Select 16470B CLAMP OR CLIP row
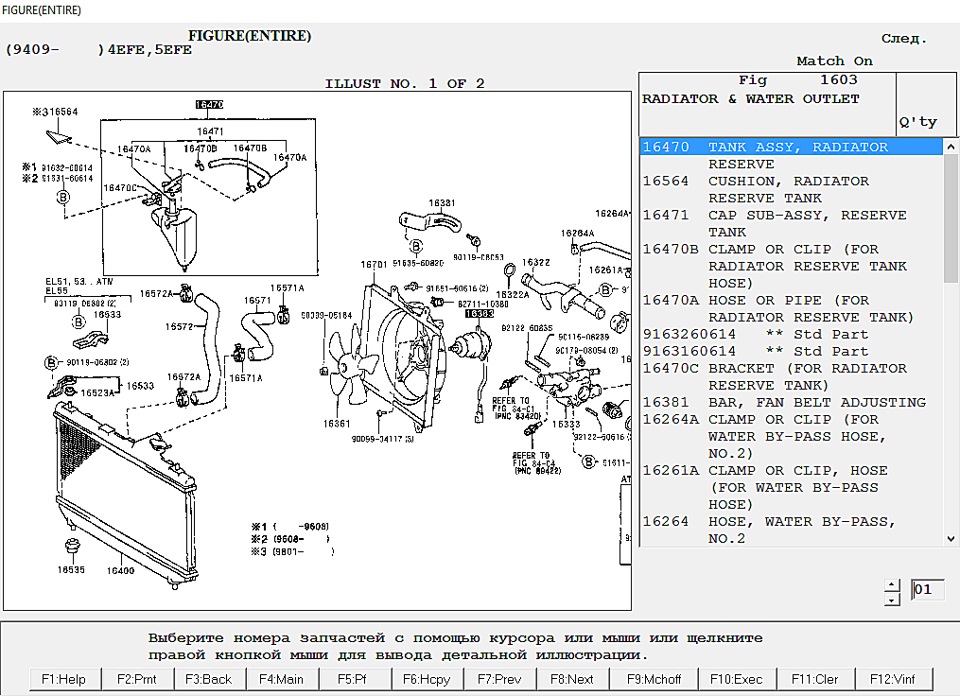The image size is (960, 696). pos(791,266)
